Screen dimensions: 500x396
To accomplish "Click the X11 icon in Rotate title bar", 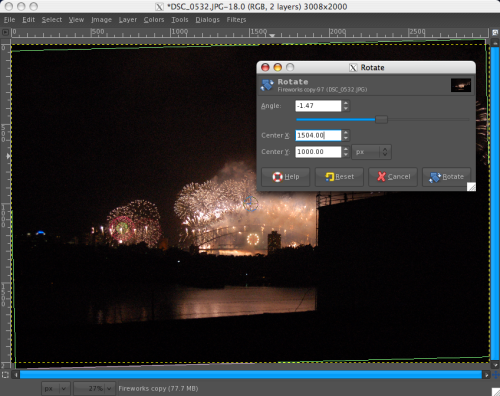I will [x=353, y=68].
